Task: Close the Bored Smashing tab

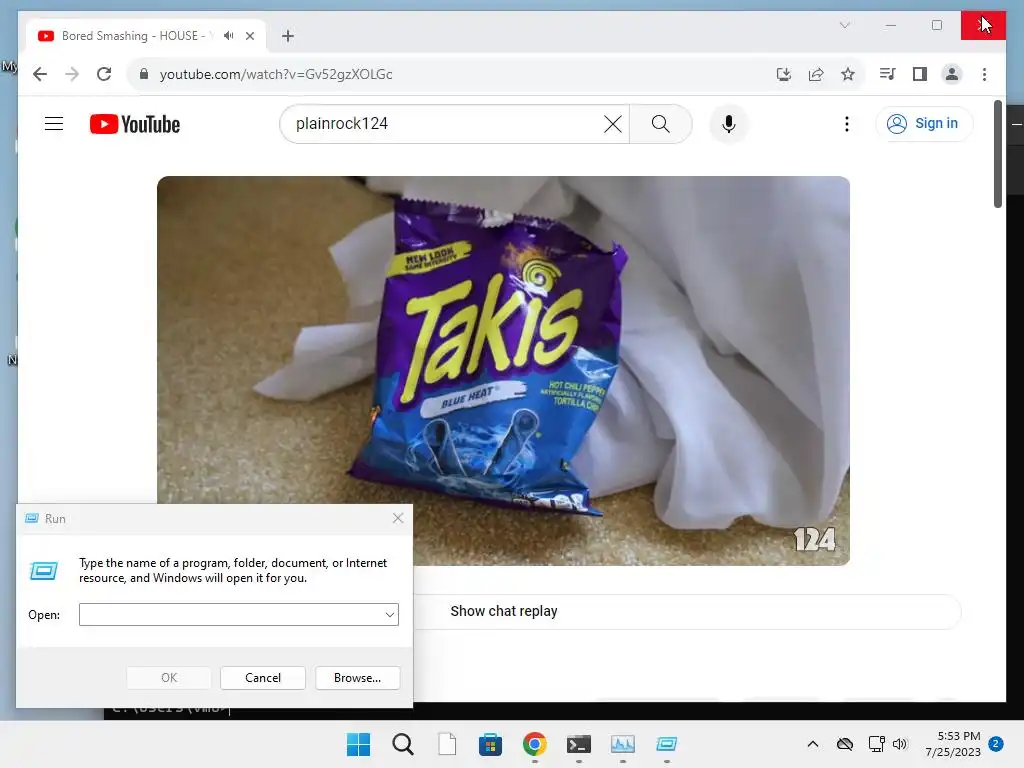Action: pyautogui.click(x=249, y=36)
